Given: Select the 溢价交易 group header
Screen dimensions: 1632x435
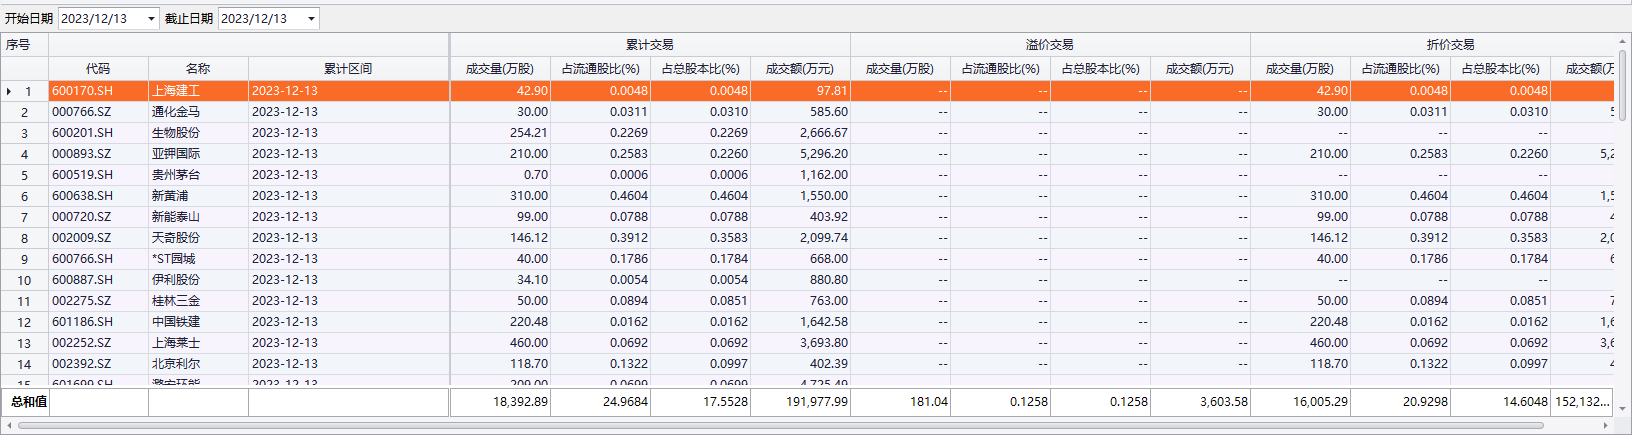Looking at the screenshot, I should click(x=1050, y=45).
